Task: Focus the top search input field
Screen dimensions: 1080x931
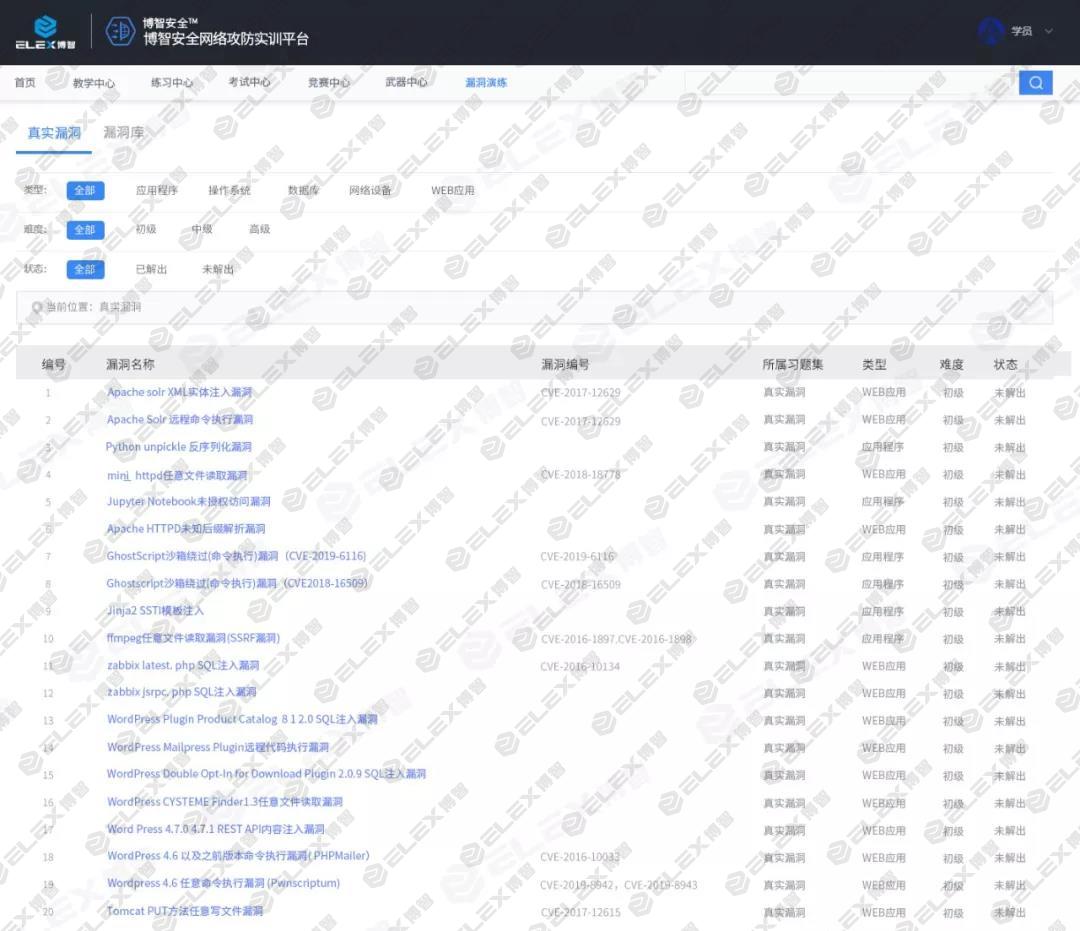Action: tap(851, 83)
